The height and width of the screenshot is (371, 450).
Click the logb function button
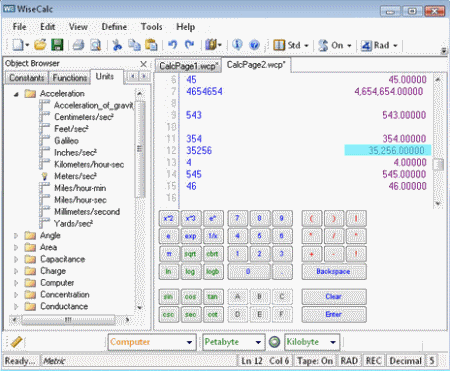pos(213,271)
